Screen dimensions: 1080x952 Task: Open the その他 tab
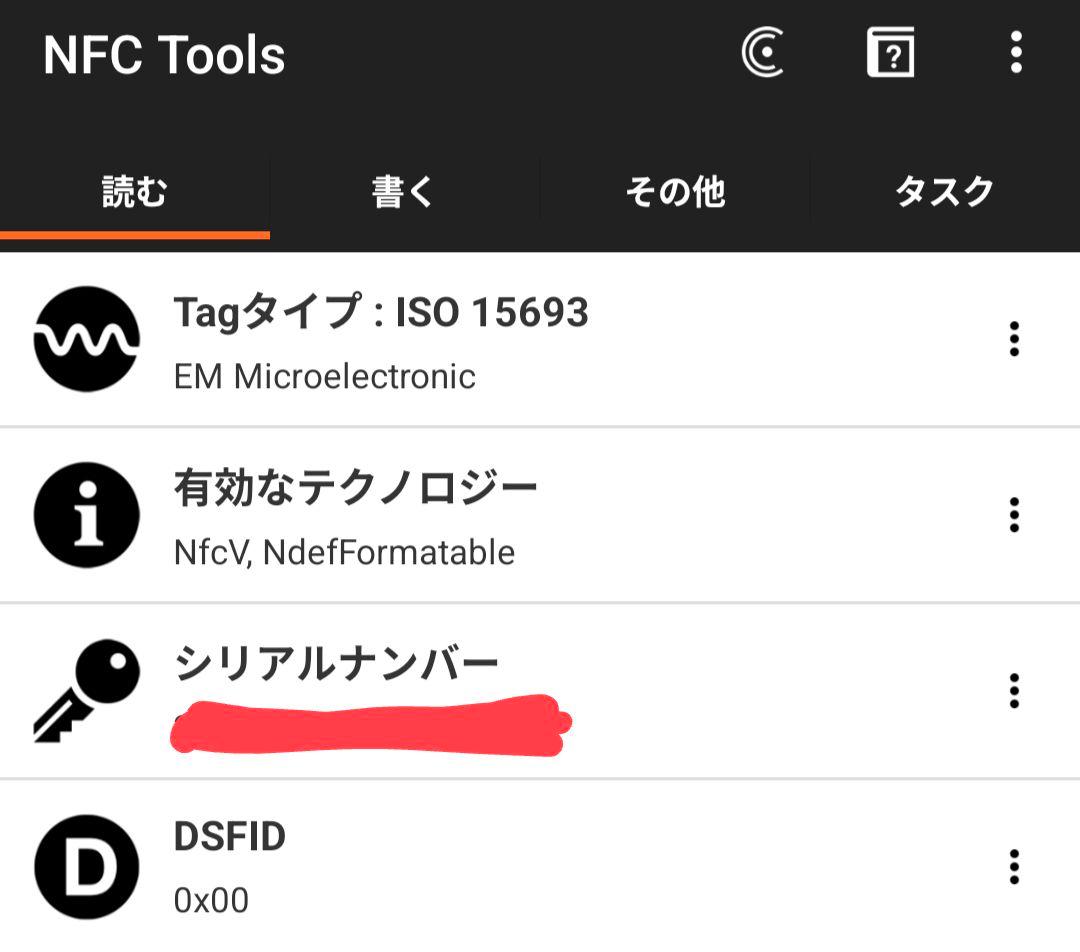pyautogui.click(x=675, y=191)
